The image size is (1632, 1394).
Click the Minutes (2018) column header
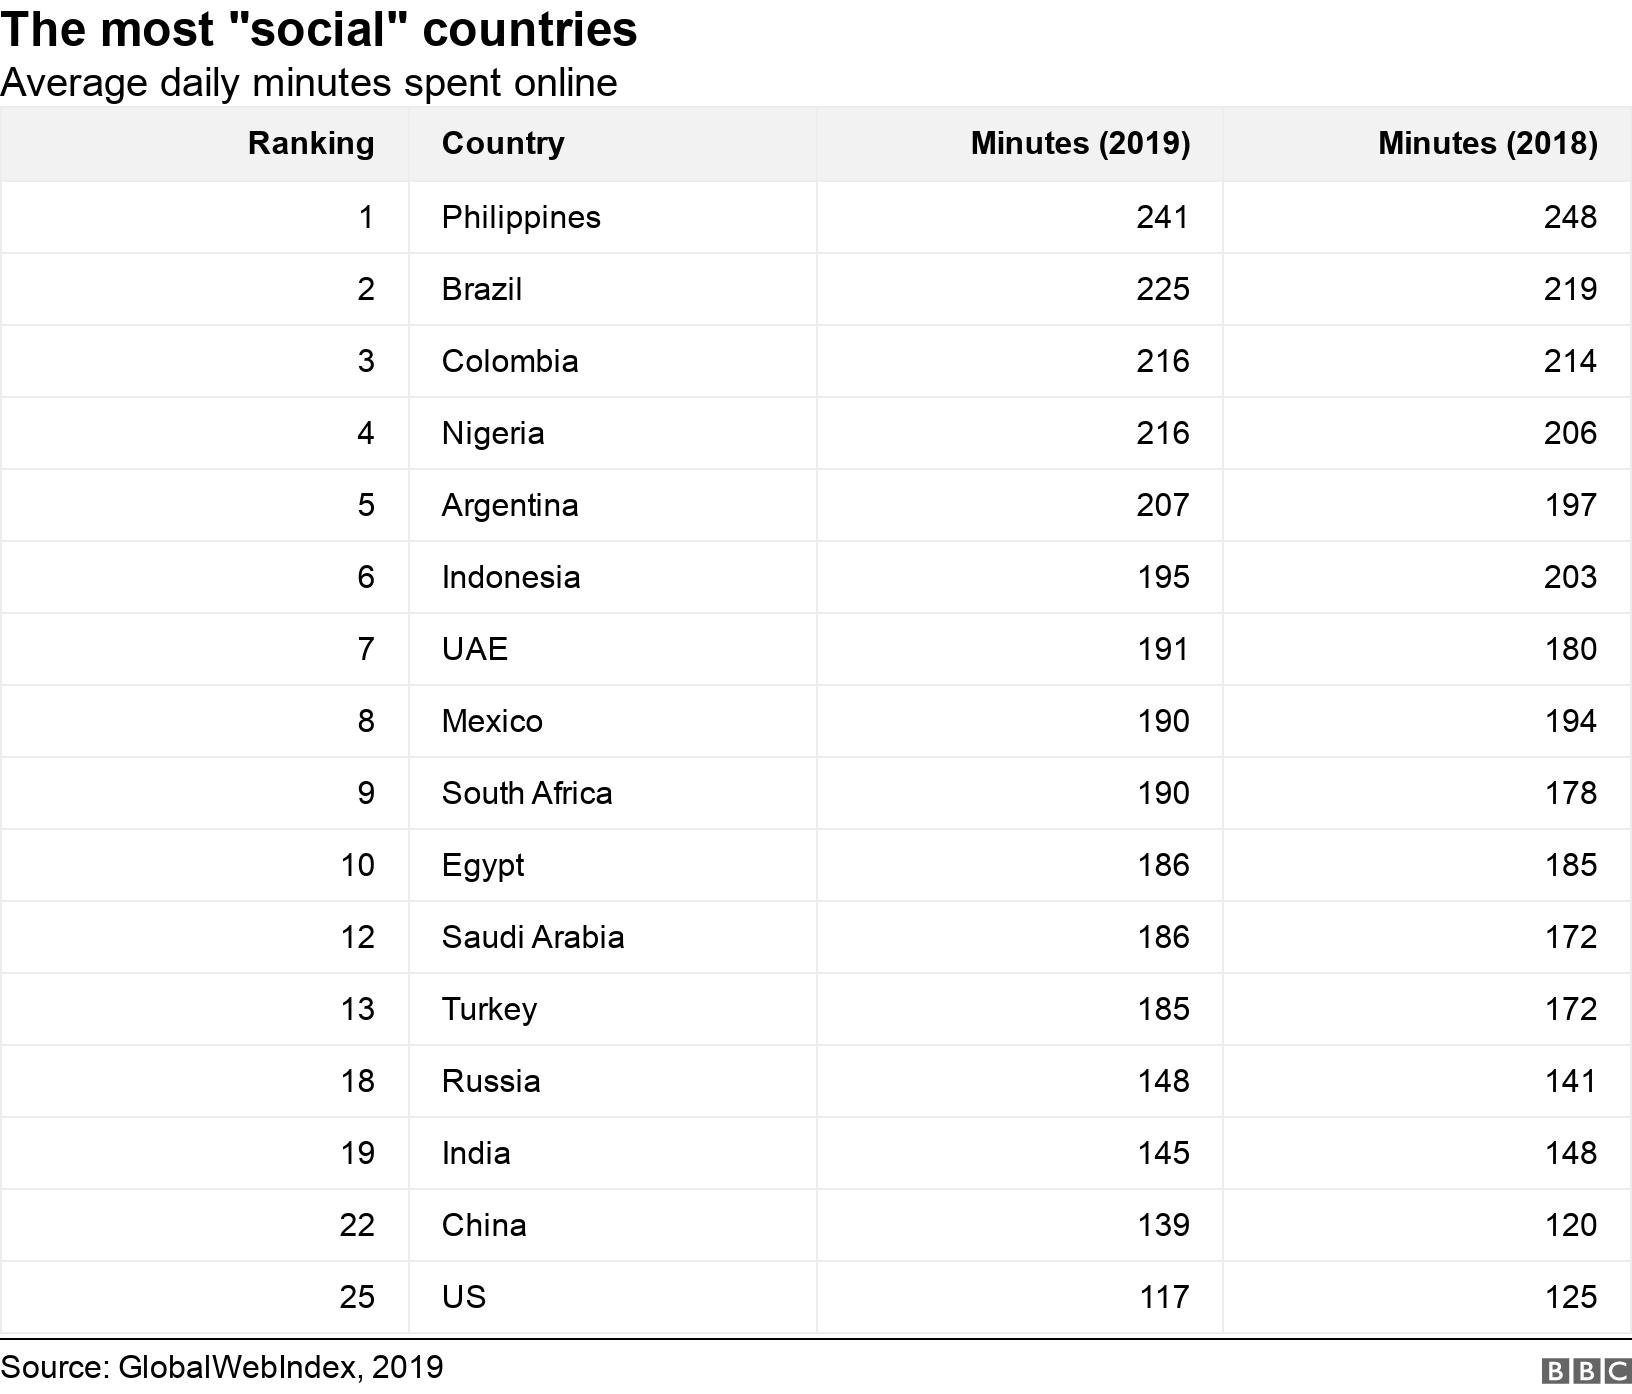point(1487,143)
